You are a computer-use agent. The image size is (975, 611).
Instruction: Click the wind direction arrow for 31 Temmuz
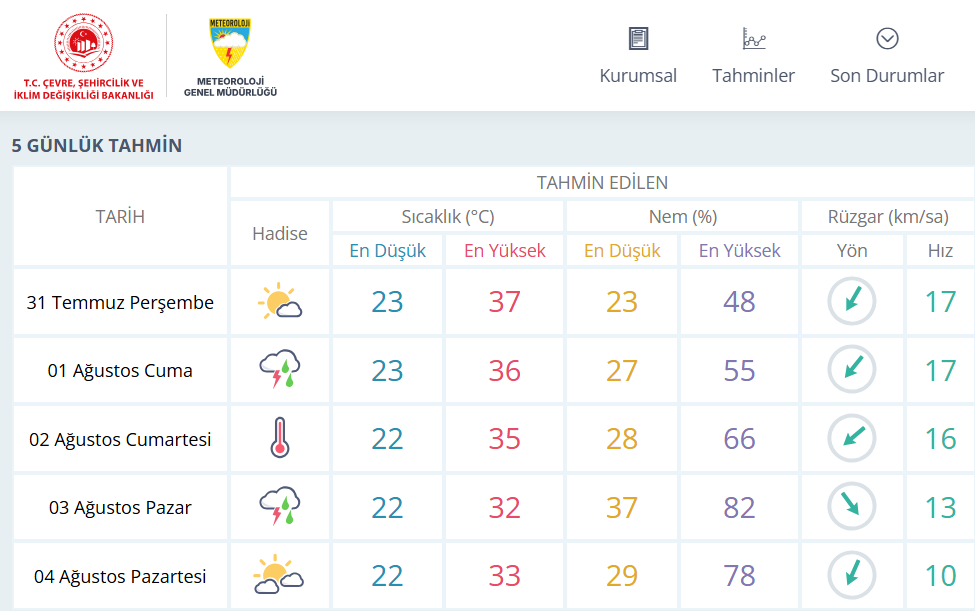click(x=852, y=301)
